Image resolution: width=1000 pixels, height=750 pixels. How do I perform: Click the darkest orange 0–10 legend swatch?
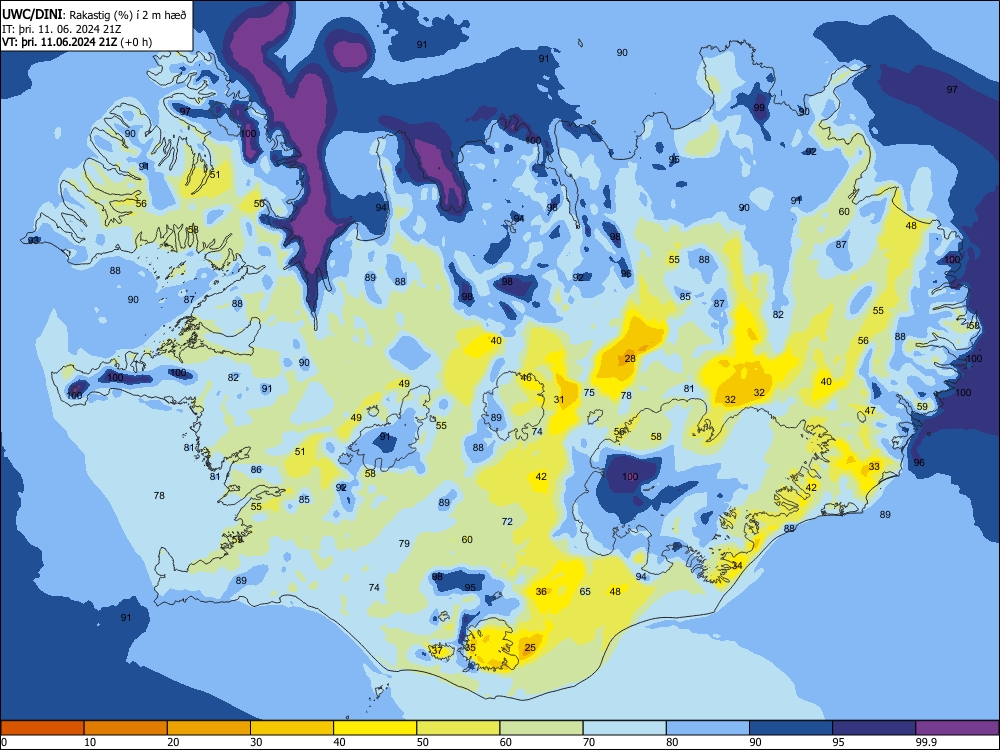tap(42, 728)
